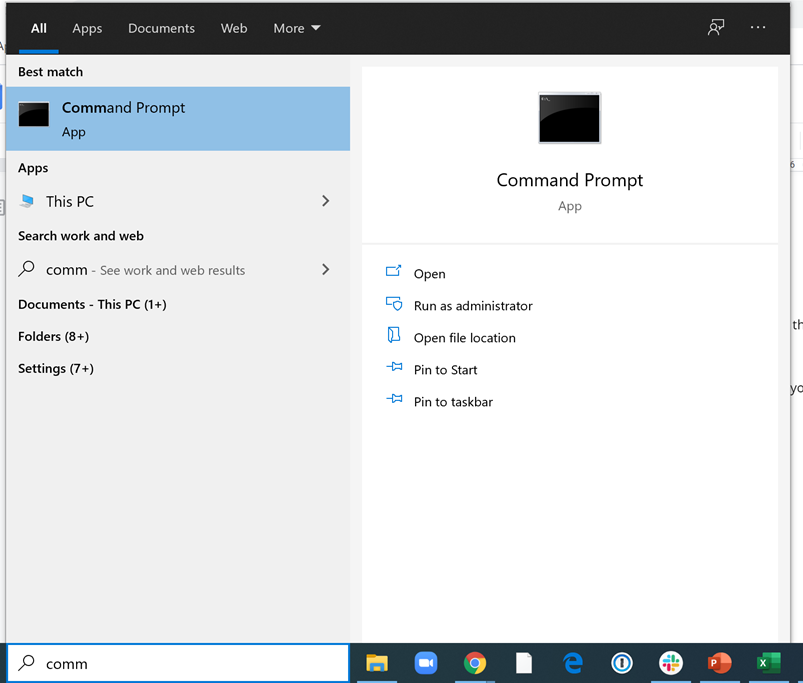This screenshot has width=803, height=683.
Task: Click the Search work and web heading
Action: point(81,236)
